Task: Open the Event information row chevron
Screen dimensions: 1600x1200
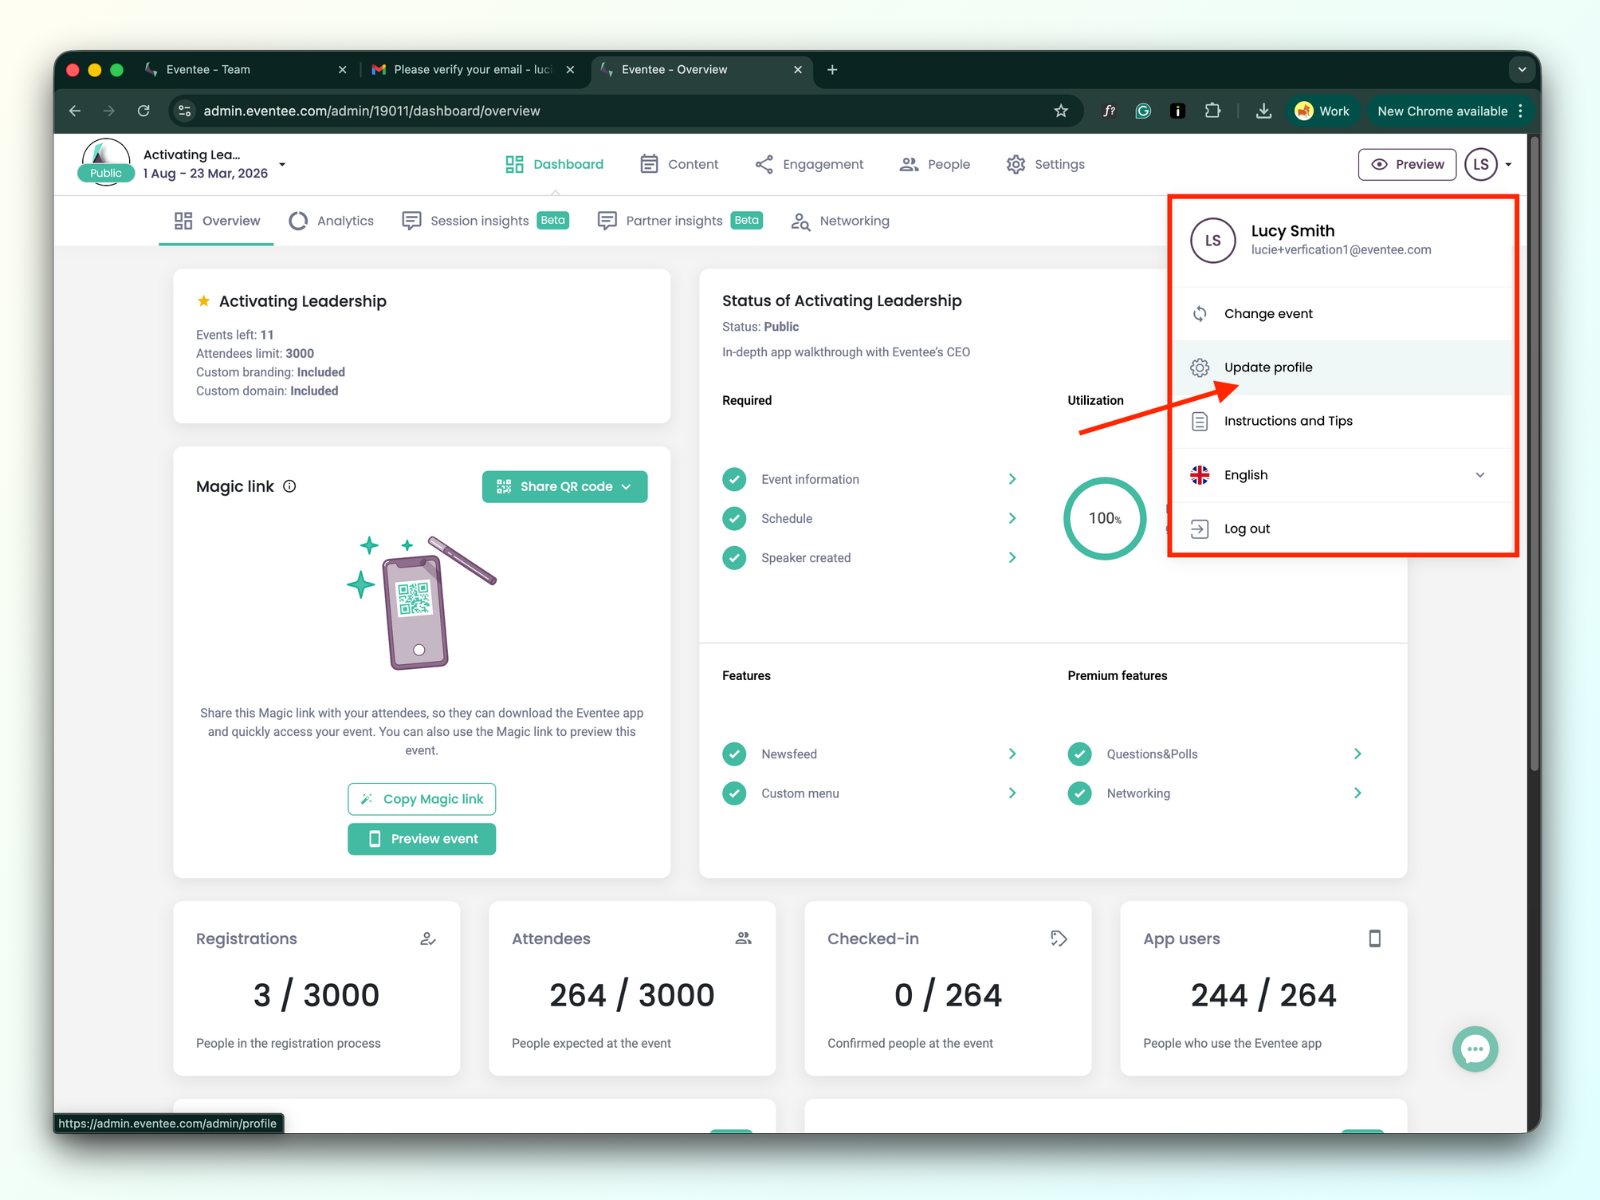Action: (1012, 479)
